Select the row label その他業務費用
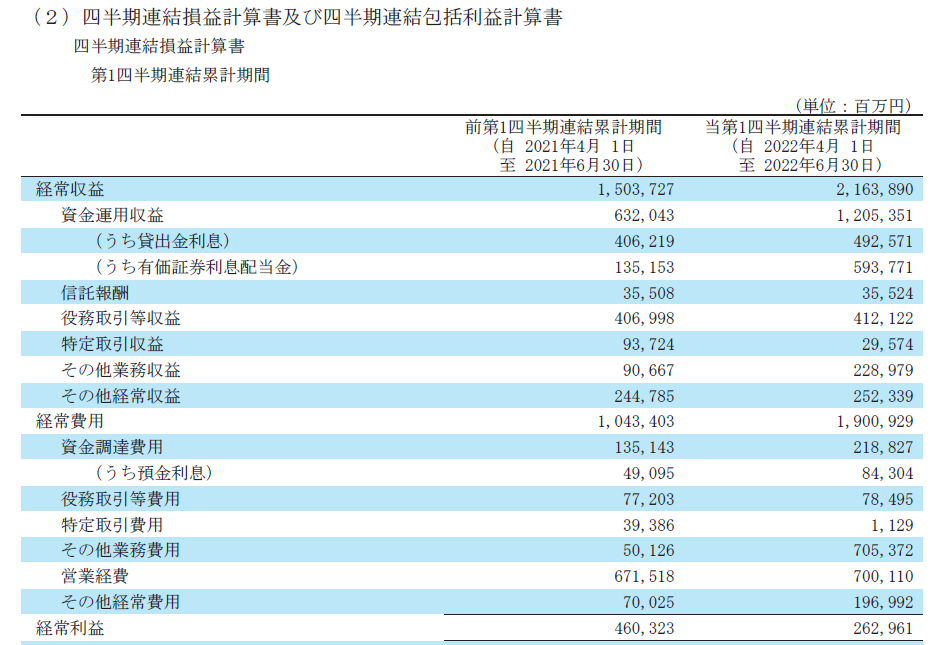The width and height of the screenshot is (932, 645). pyautogui.click(x=121, y=550)
